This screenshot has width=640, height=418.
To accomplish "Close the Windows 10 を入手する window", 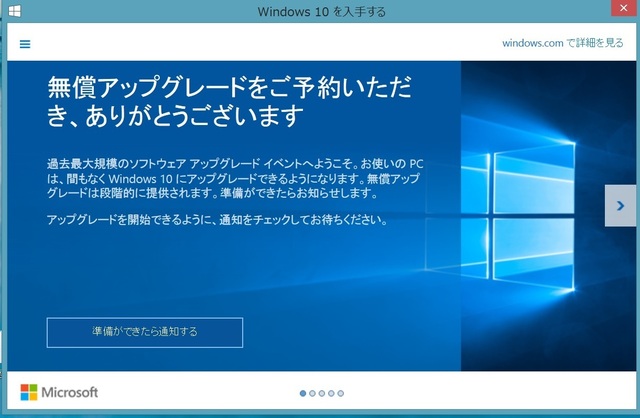I will pos(623,8).
